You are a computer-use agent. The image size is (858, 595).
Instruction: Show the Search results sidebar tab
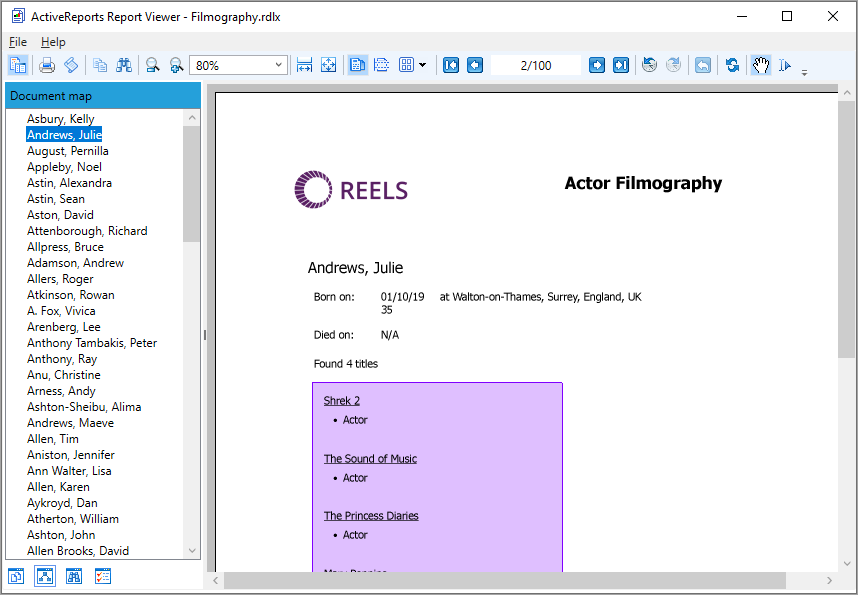73,576
